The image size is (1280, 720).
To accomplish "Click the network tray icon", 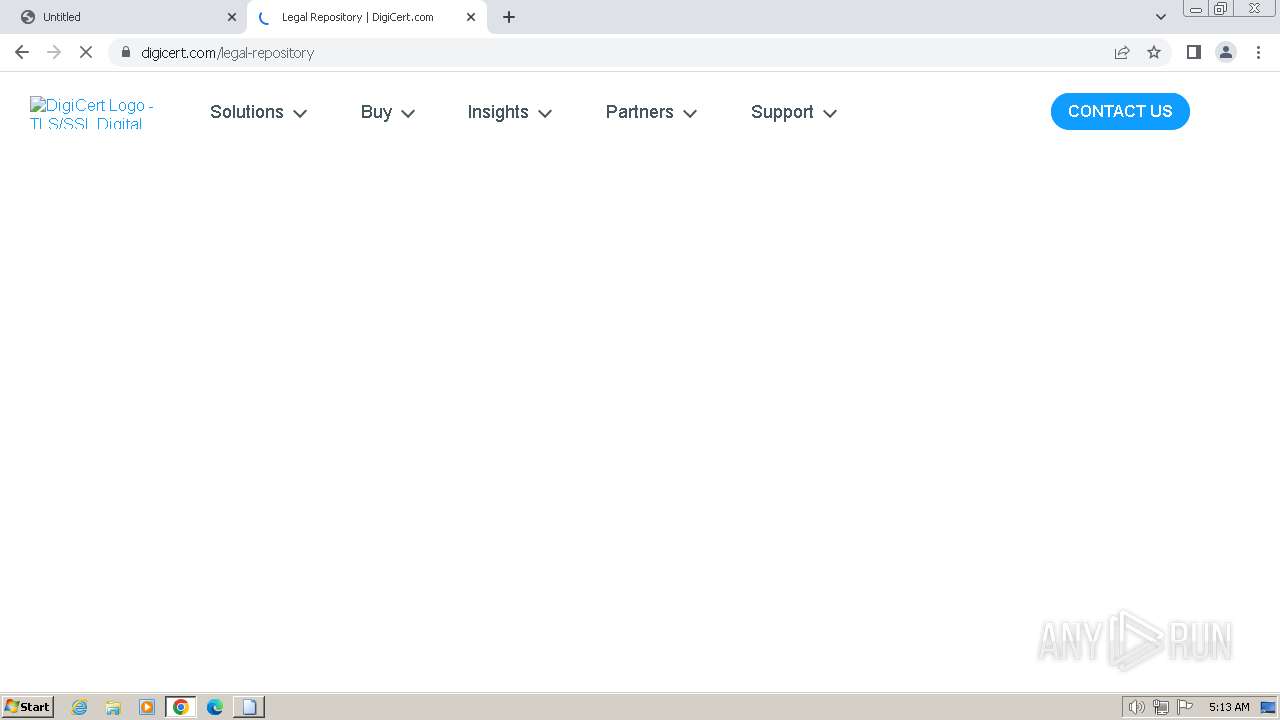I will [x=1161, y=707].
